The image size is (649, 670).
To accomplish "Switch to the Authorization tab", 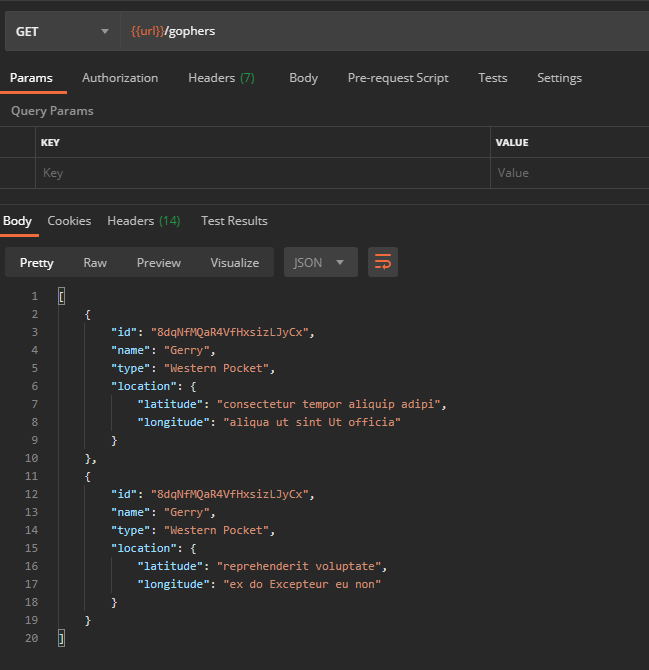I will point(120,78).
